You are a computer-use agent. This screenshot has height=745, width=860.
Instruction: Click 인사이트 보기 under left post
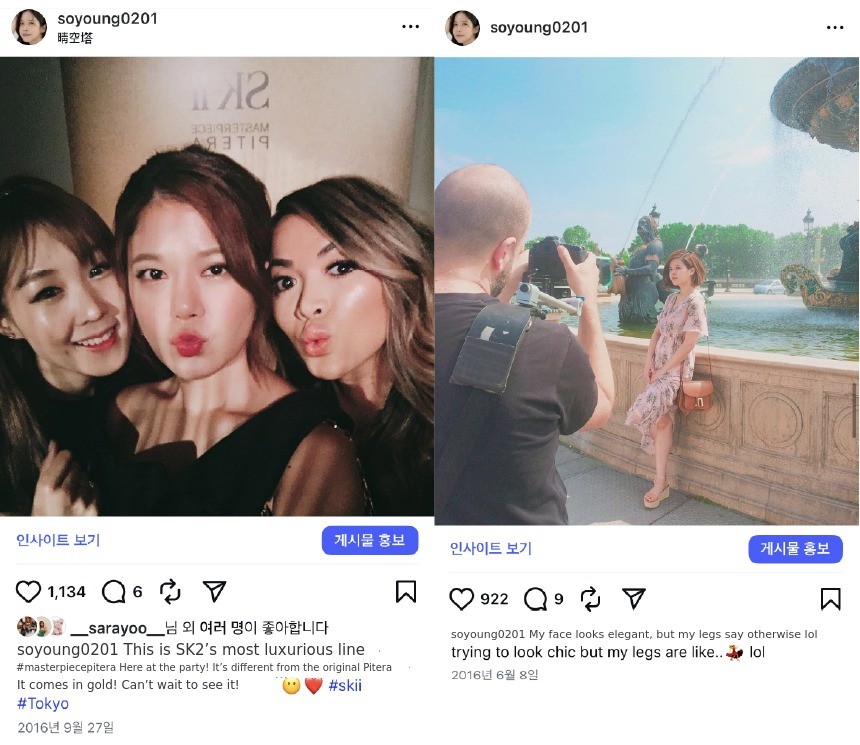[x=58, y=540]
